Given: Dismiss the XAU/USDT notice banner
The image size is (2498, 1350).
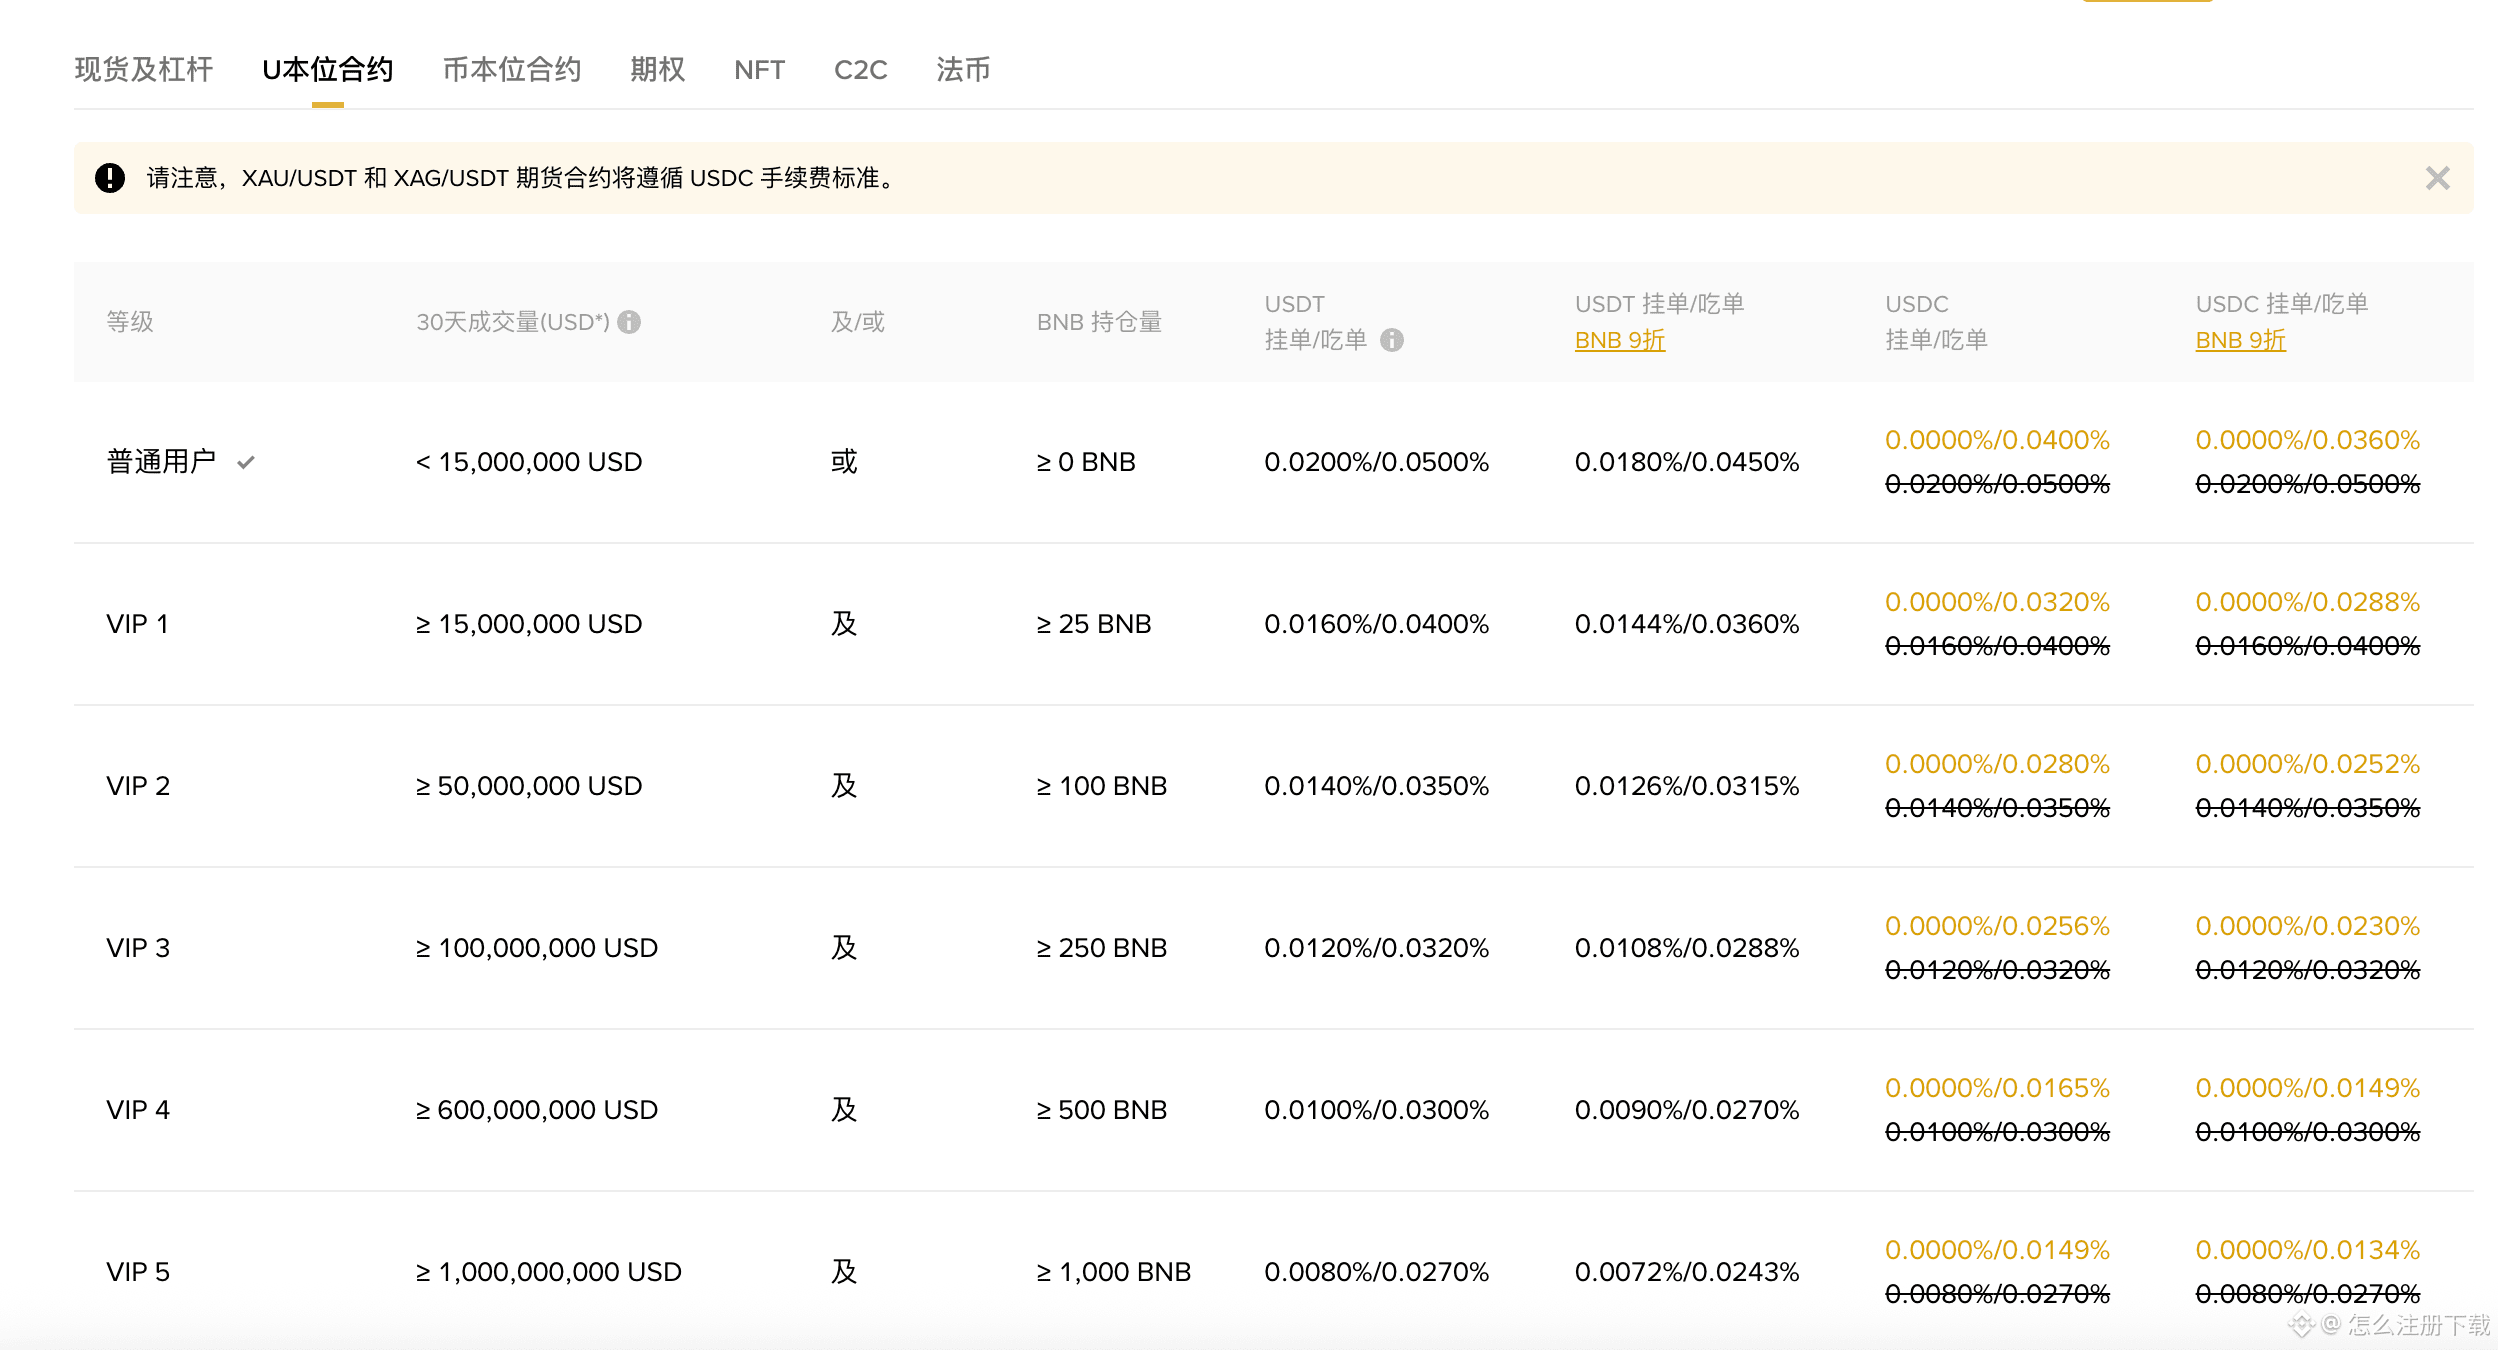Looking at the screenshot, I should click(2437, 179).
